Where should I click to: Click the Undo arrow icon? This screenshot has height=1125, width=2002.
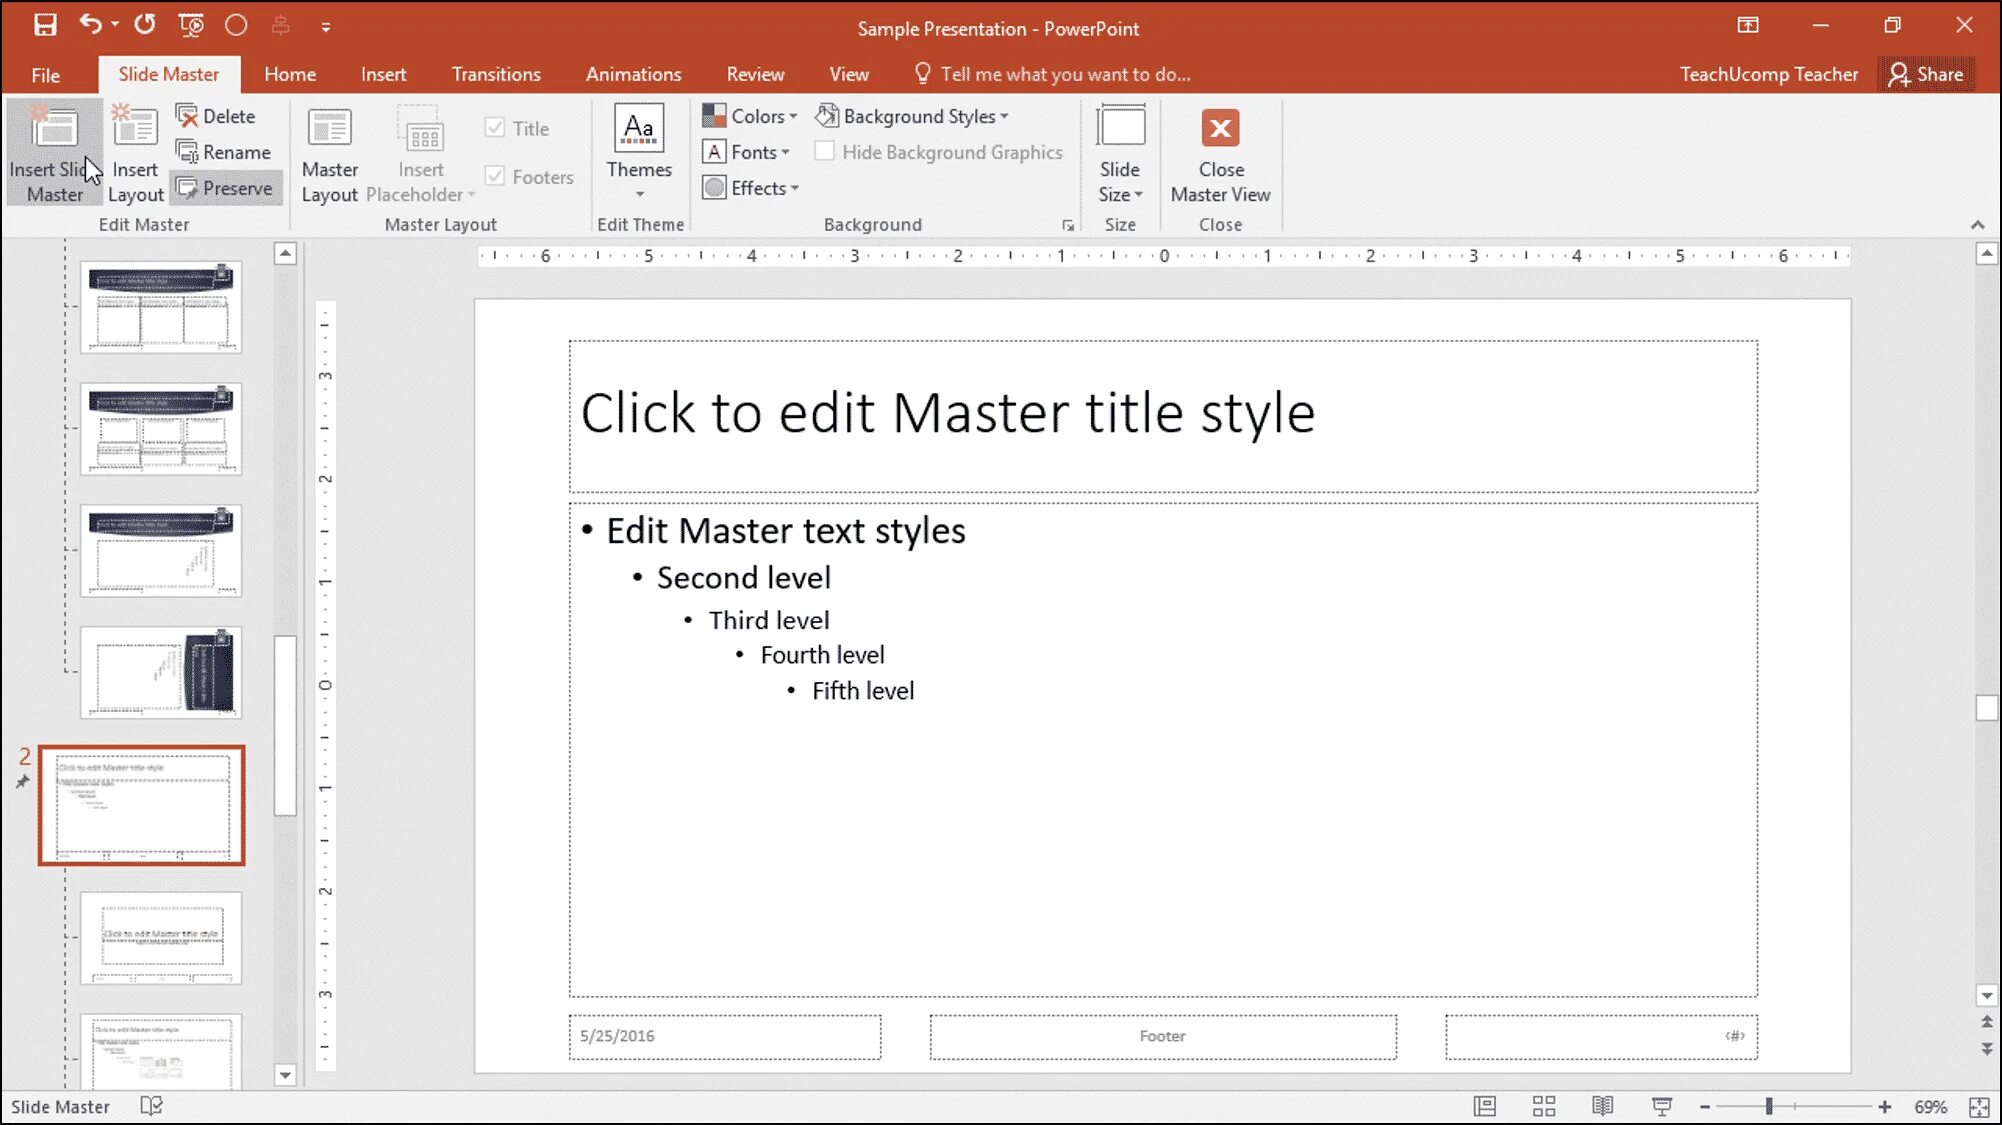coord(90,24)
